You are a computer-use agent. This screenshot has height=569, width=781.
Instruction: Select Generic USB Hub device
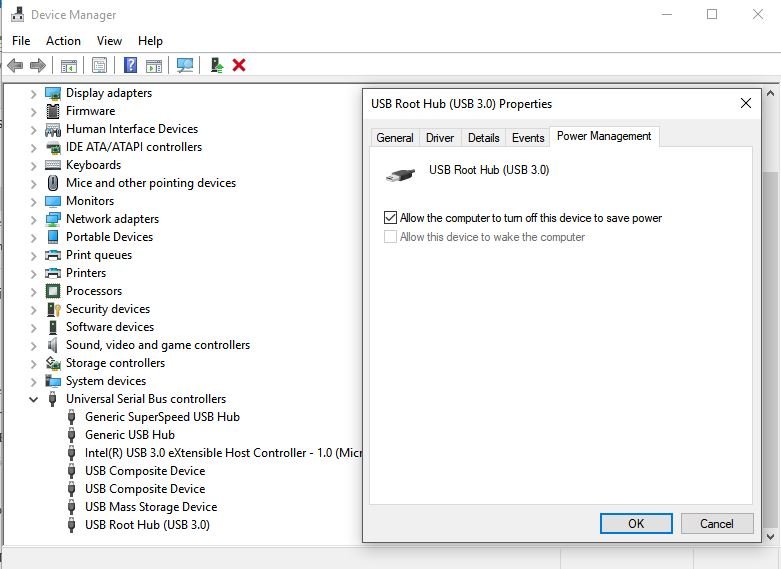point(130,435)
